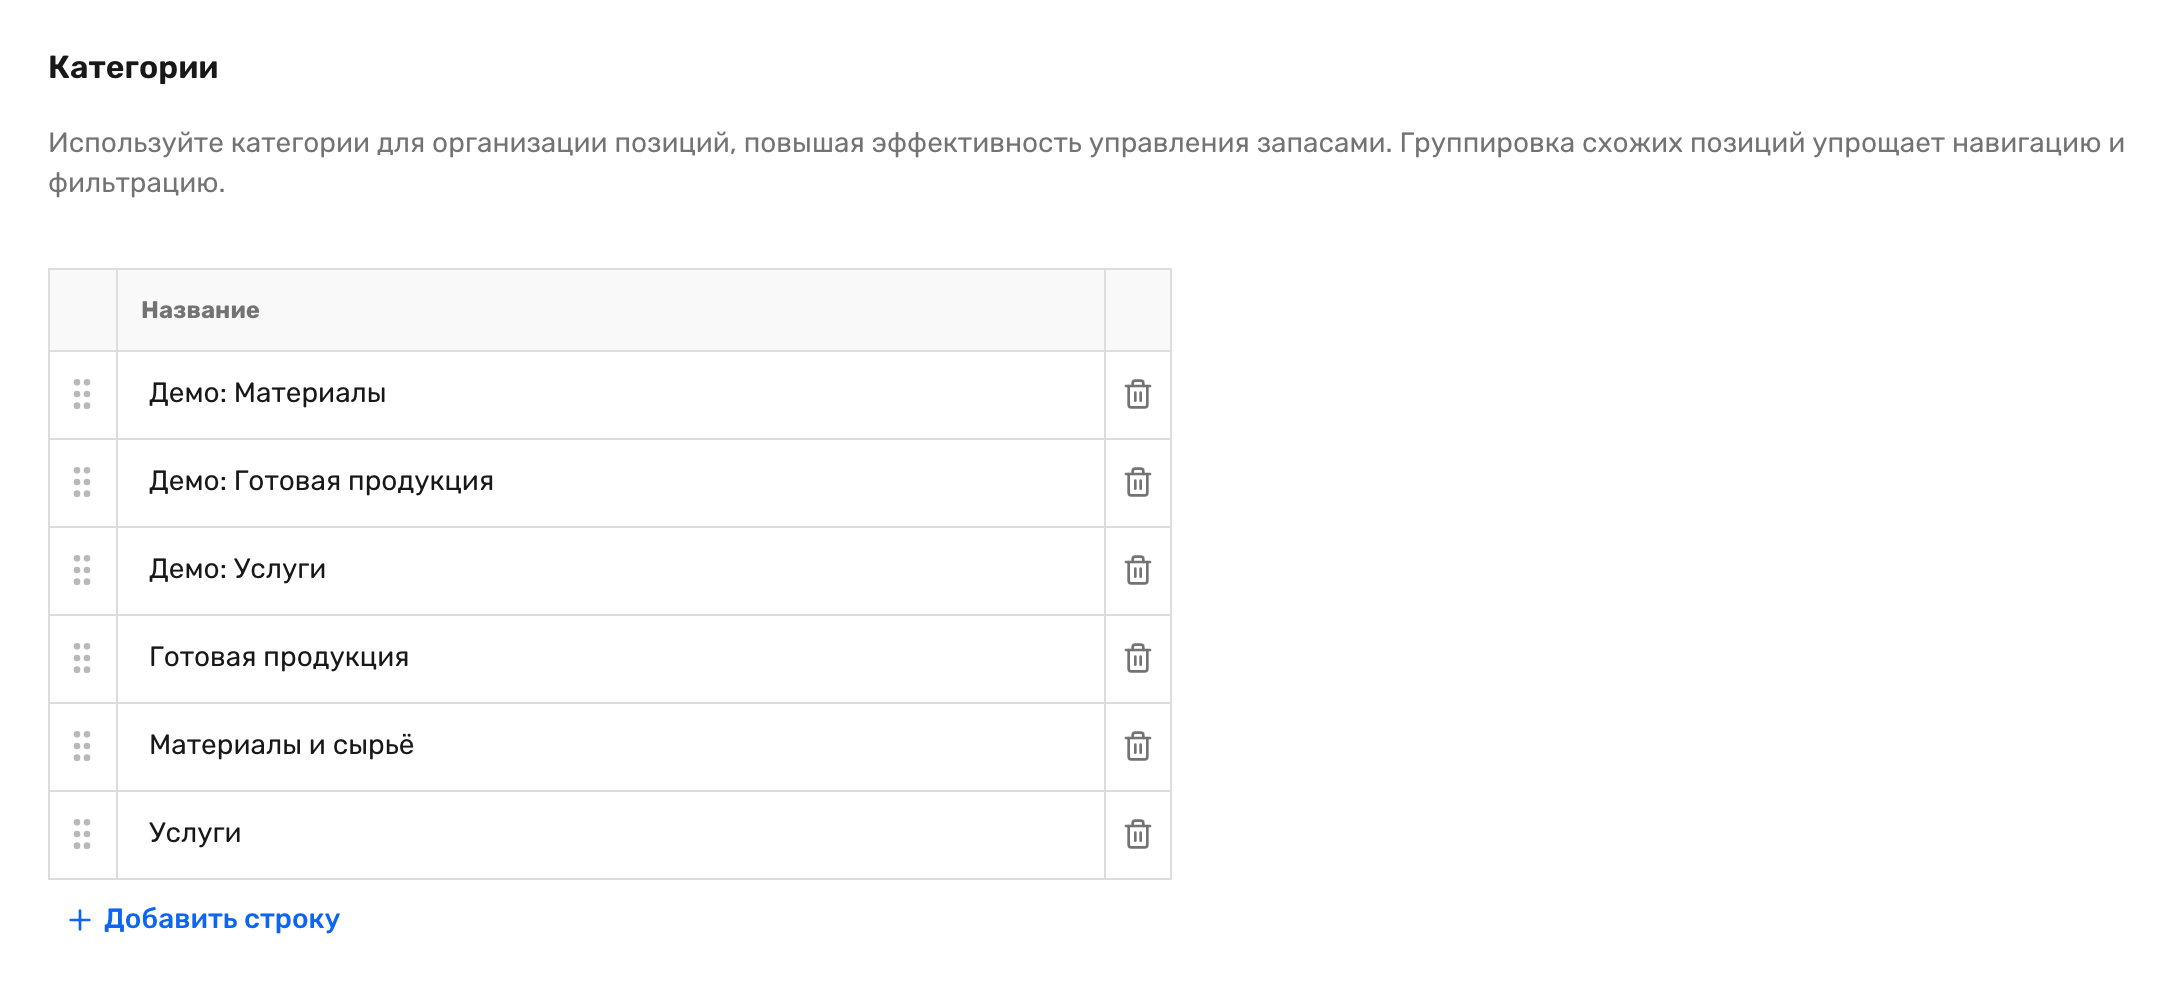This screenshot has height=1008, width=2172.
Task: Edit the Демо: Материалы name field
Action: click(611, 395)
